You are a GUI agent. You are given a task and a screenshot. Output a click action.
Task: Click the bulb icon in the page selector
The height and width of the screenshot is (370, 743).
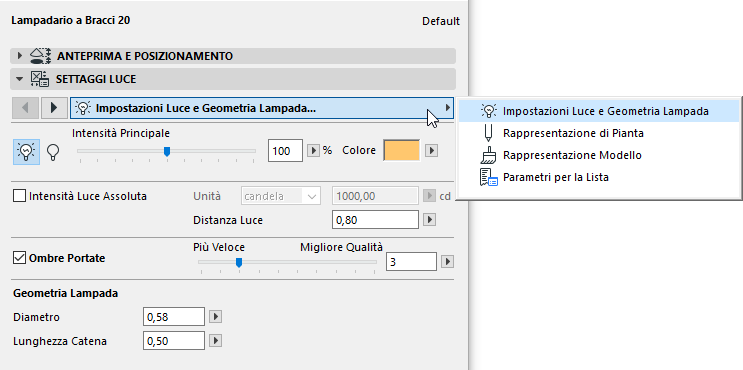(x=83, y=108)
